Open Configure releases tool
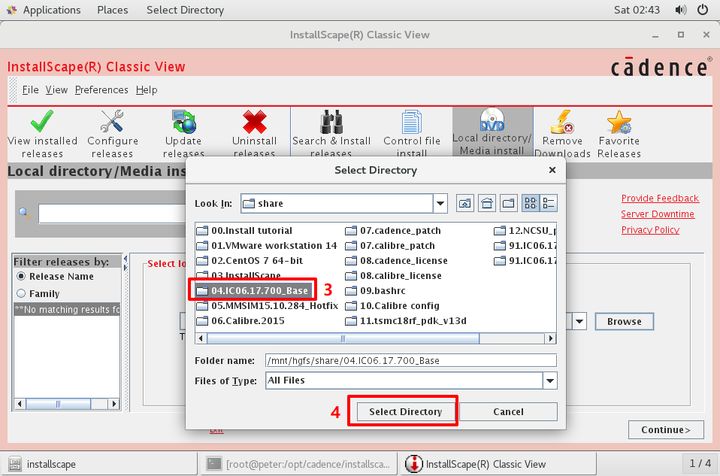This screenshot has width=720, height=476. [x=112, y=134]
